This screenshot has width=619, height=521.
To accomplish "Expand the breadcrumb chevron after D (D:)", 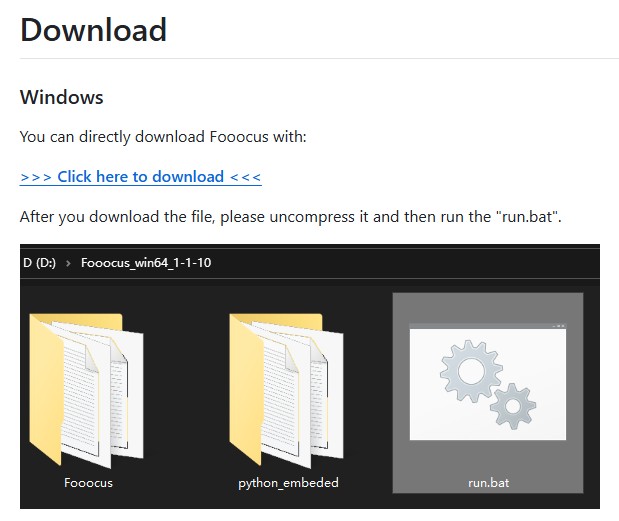I will 68,263.
